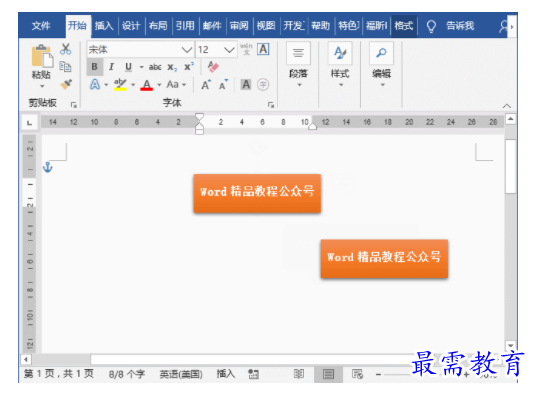This screenshot has height=395, width=533.
Task: Toggle Underline formatting
Action: [128, 67]
